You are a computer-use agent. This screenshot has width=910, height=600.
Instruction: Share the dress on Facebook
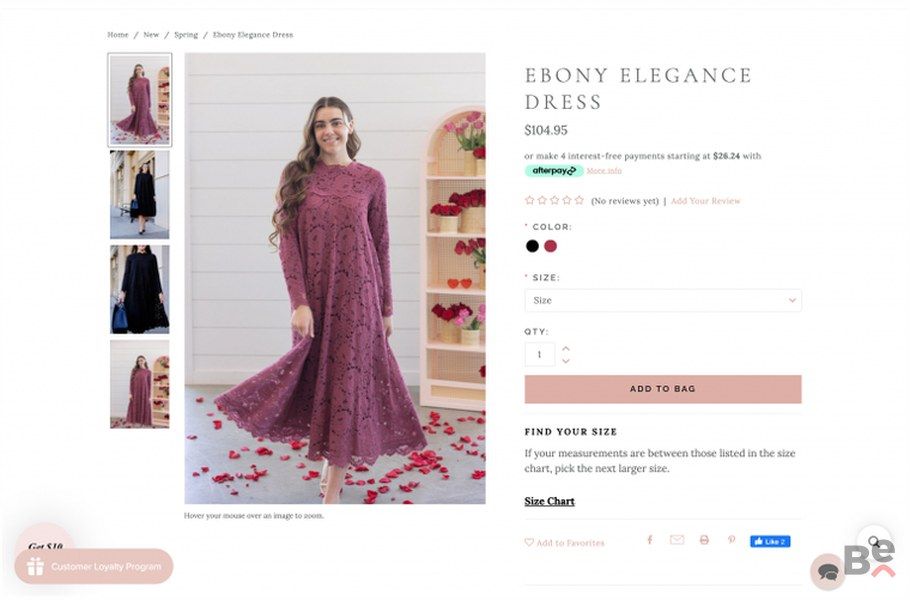pos(649,540)
